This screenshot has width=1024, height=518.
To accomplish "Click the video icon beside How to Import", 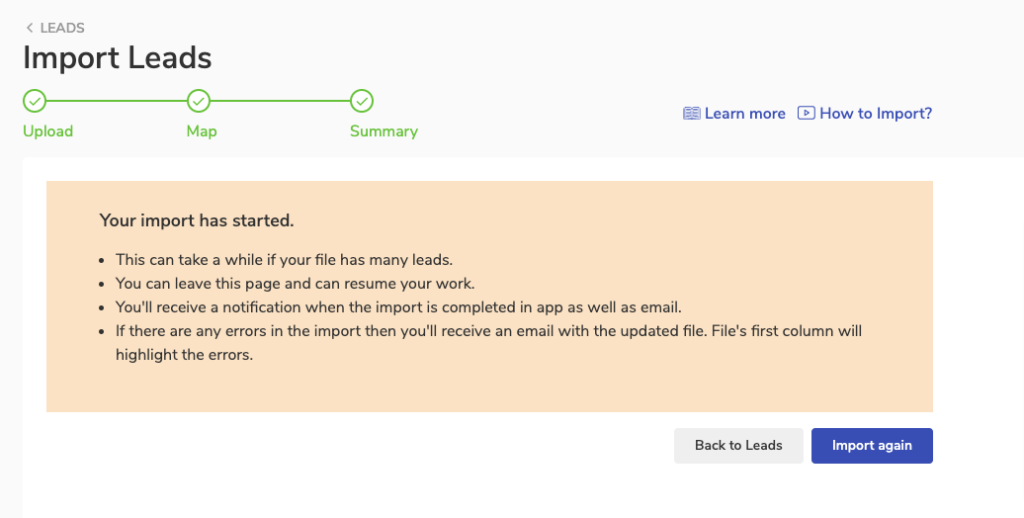I will [x=806, y=113].
